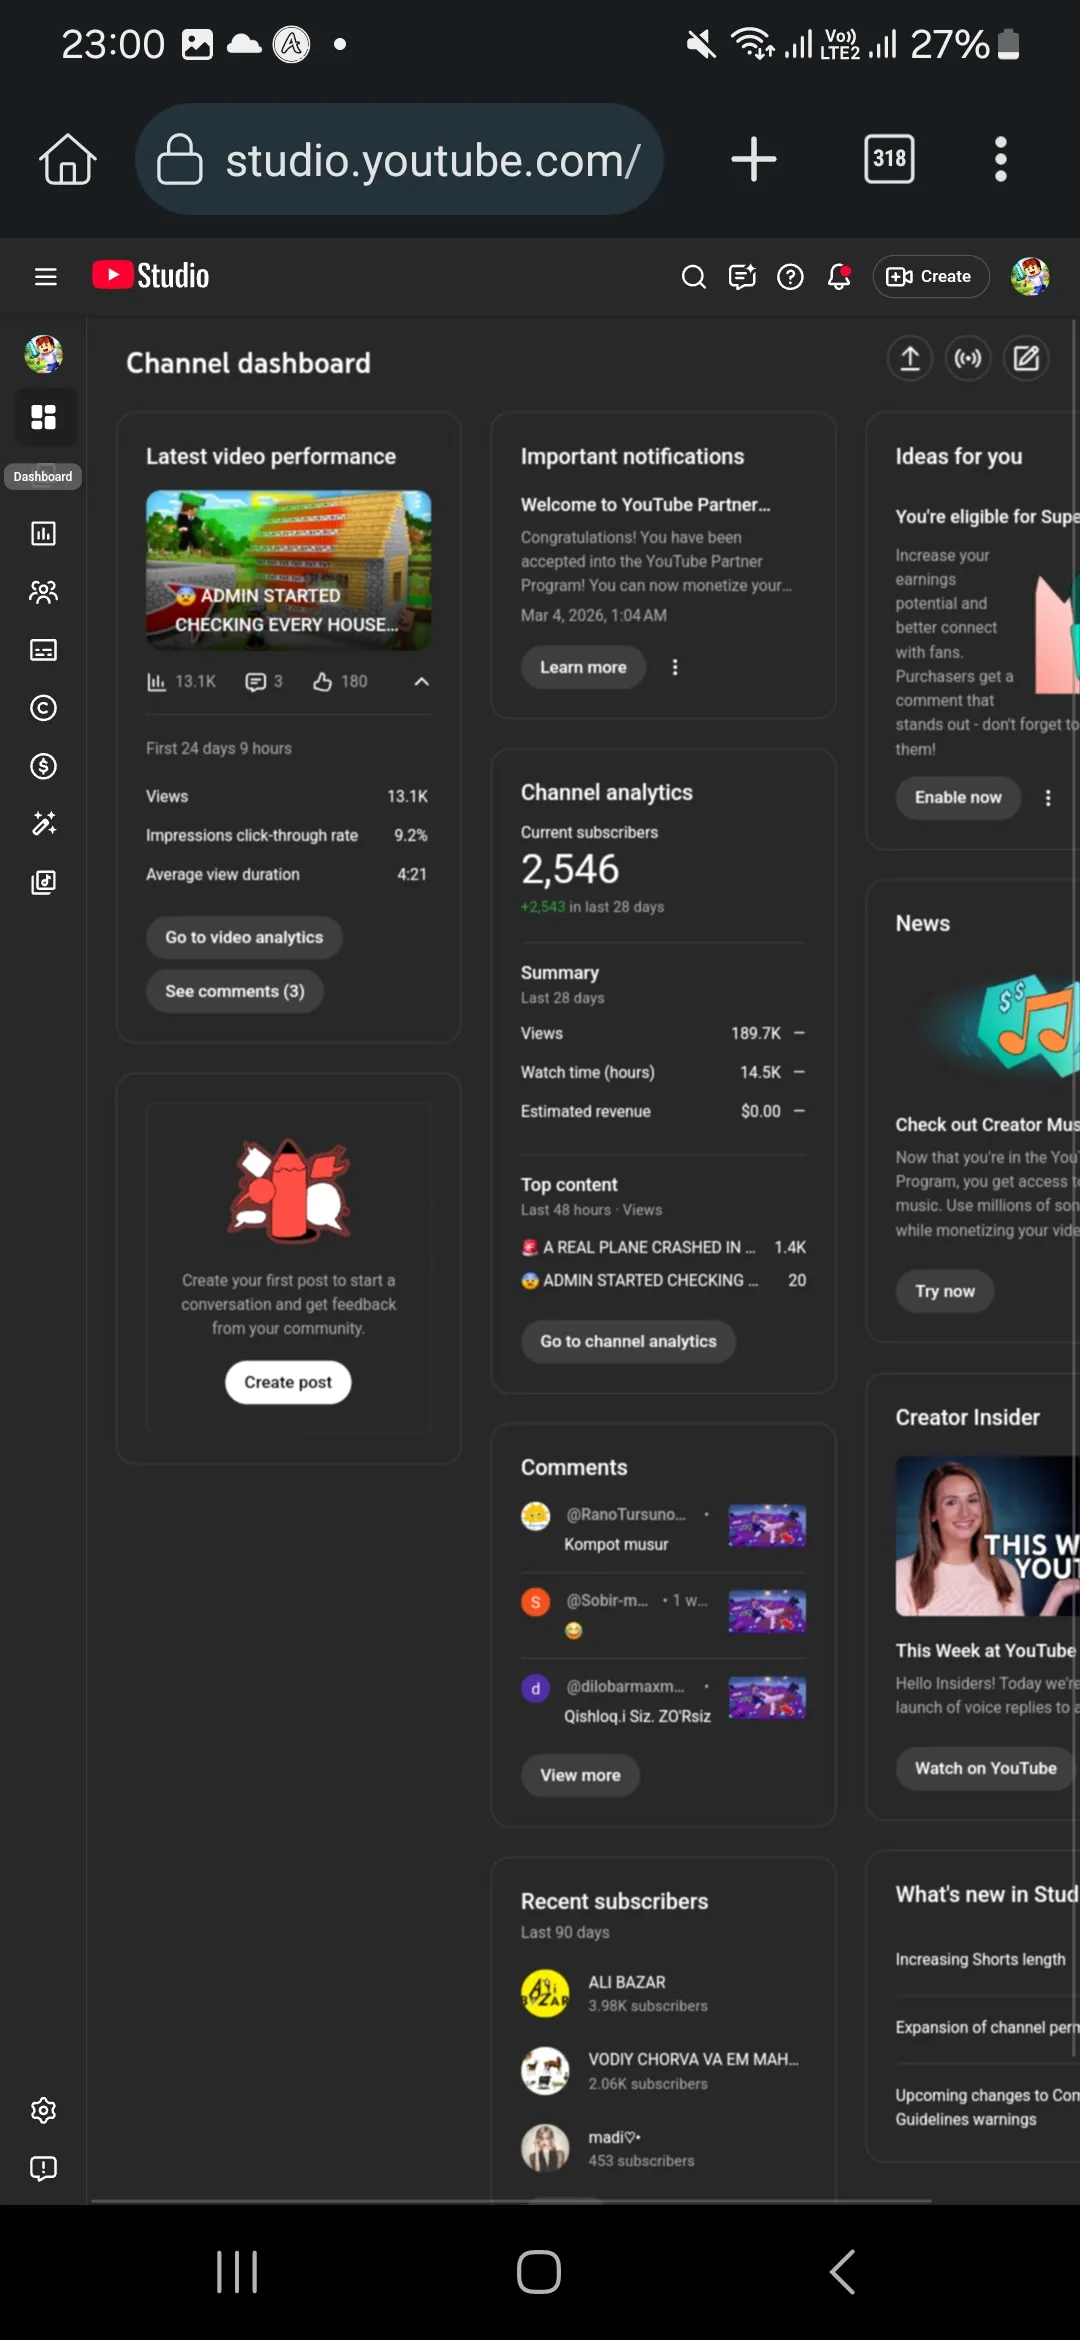
Task: Open the Audio library sidebar icon
Action: [x=43, y=882]
